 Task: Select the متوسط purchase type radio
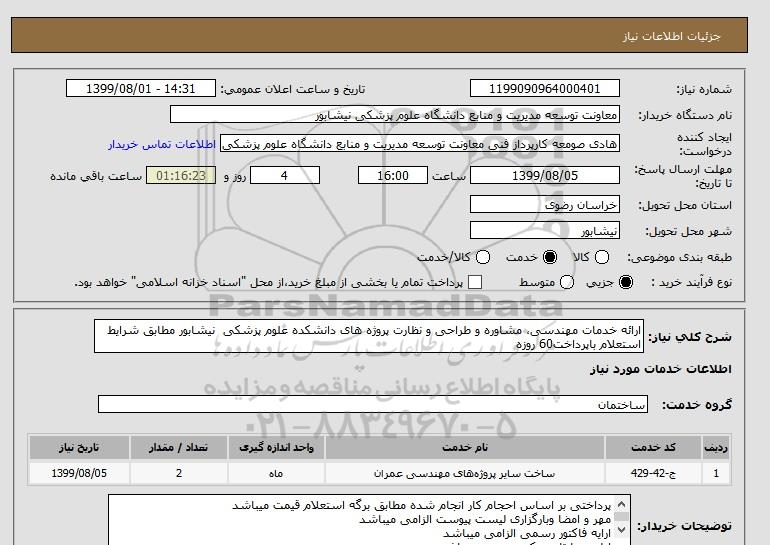[567, 282]
